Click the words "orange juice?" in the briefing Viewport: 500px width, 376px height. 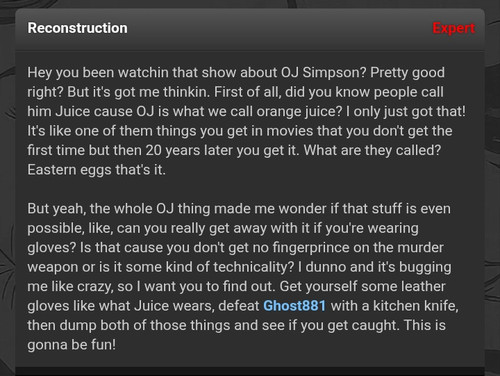(x=299, y=112)
